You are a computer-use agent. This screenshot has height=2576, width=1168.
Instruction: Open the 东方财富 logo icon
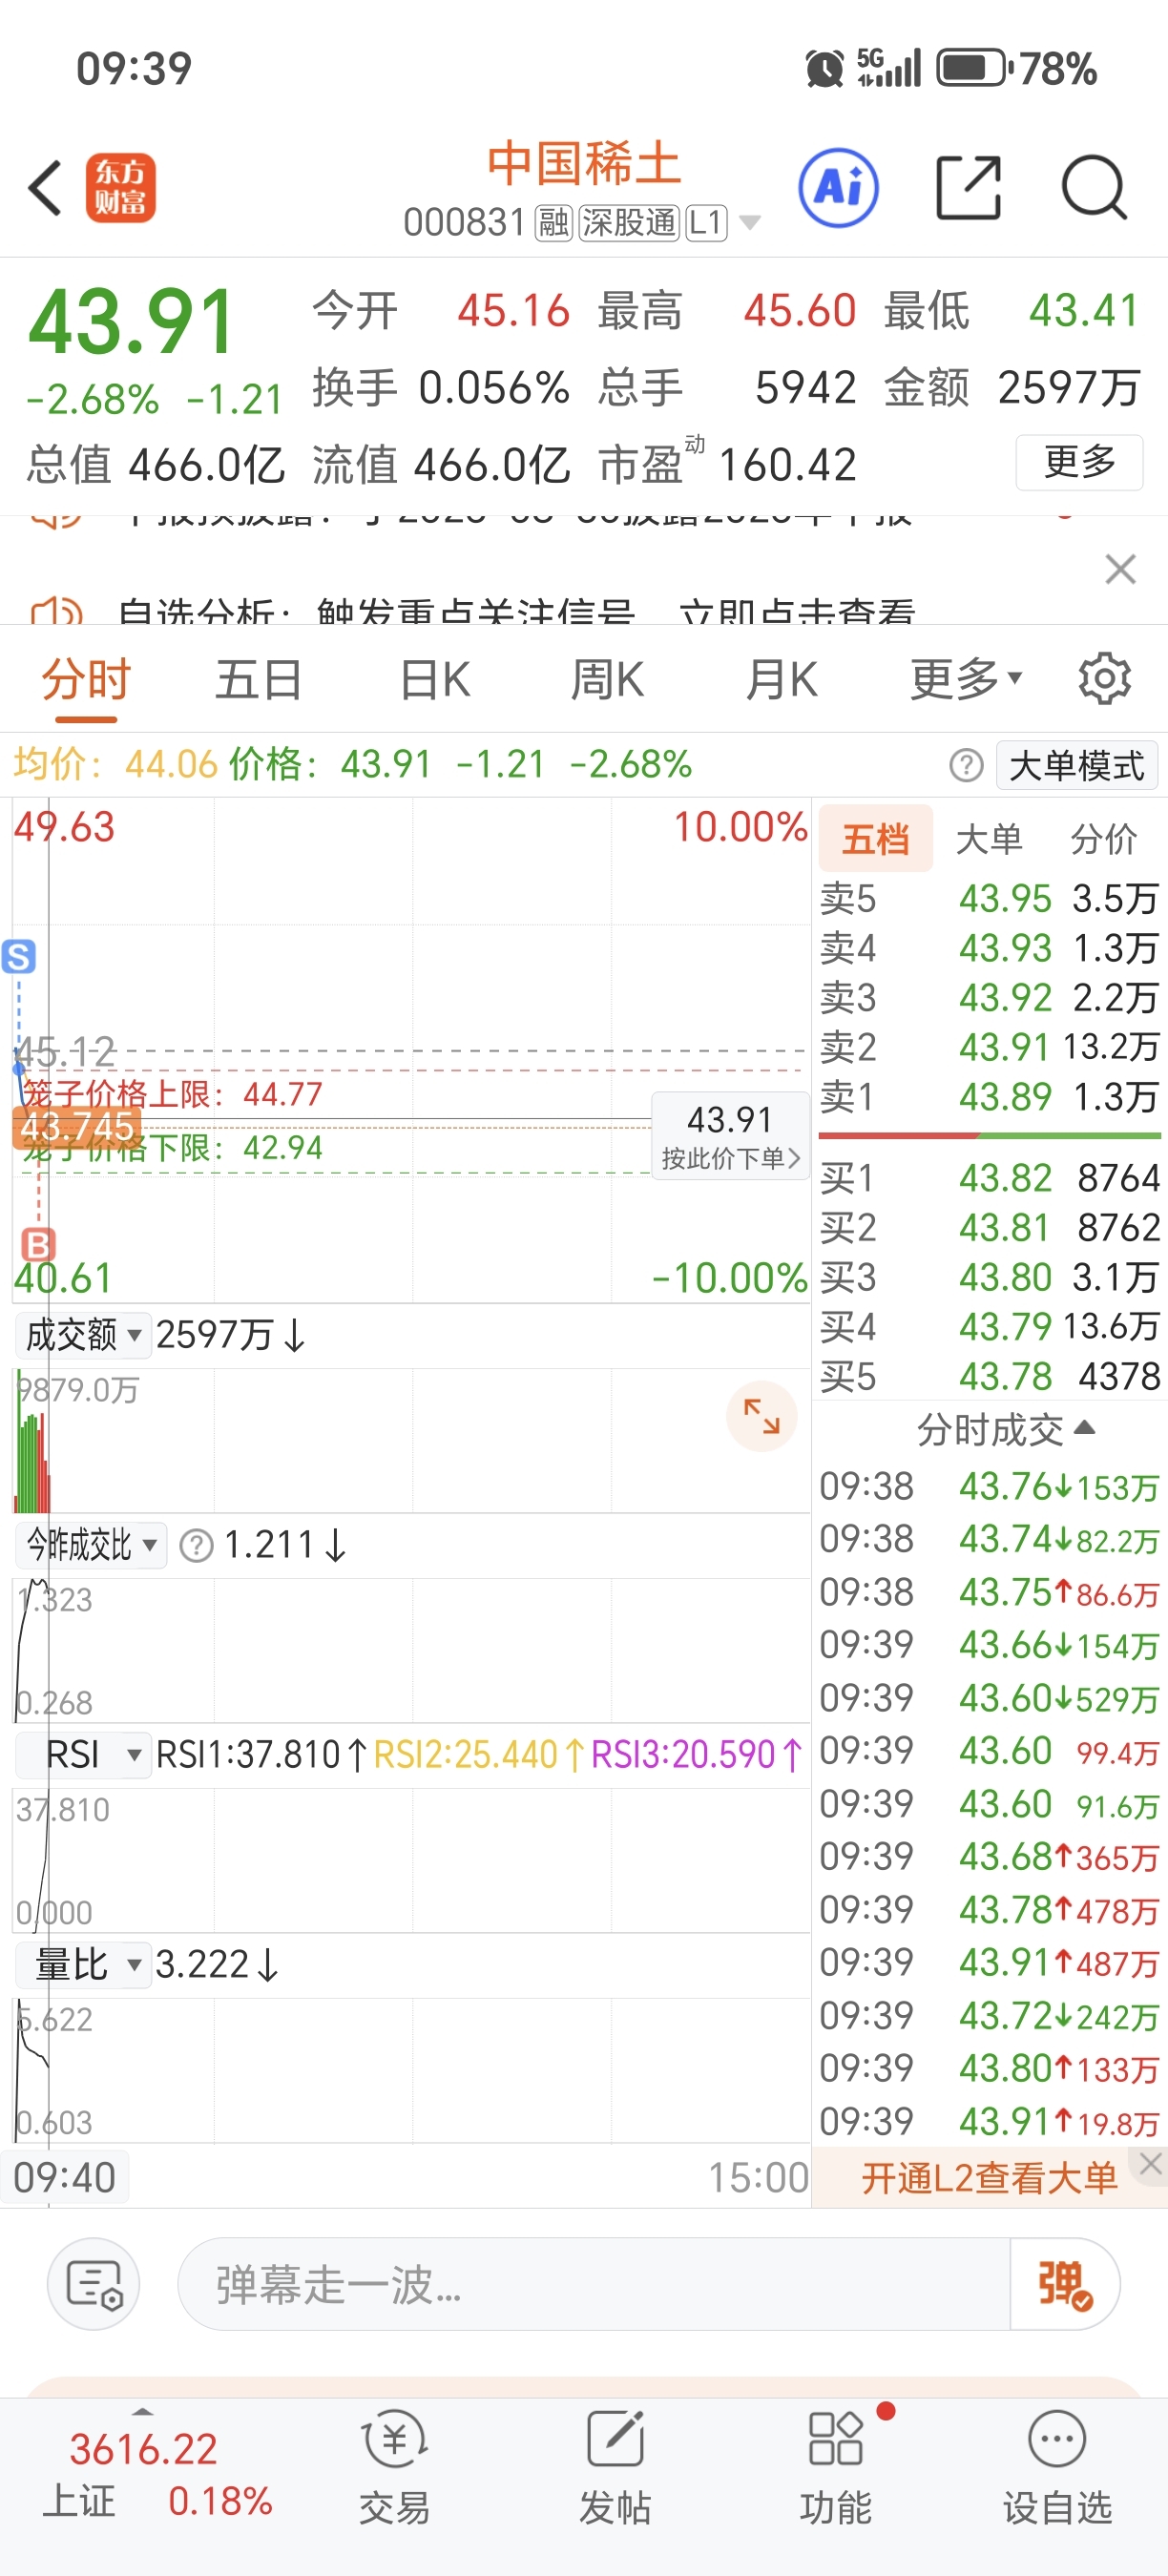click(120, 187)
